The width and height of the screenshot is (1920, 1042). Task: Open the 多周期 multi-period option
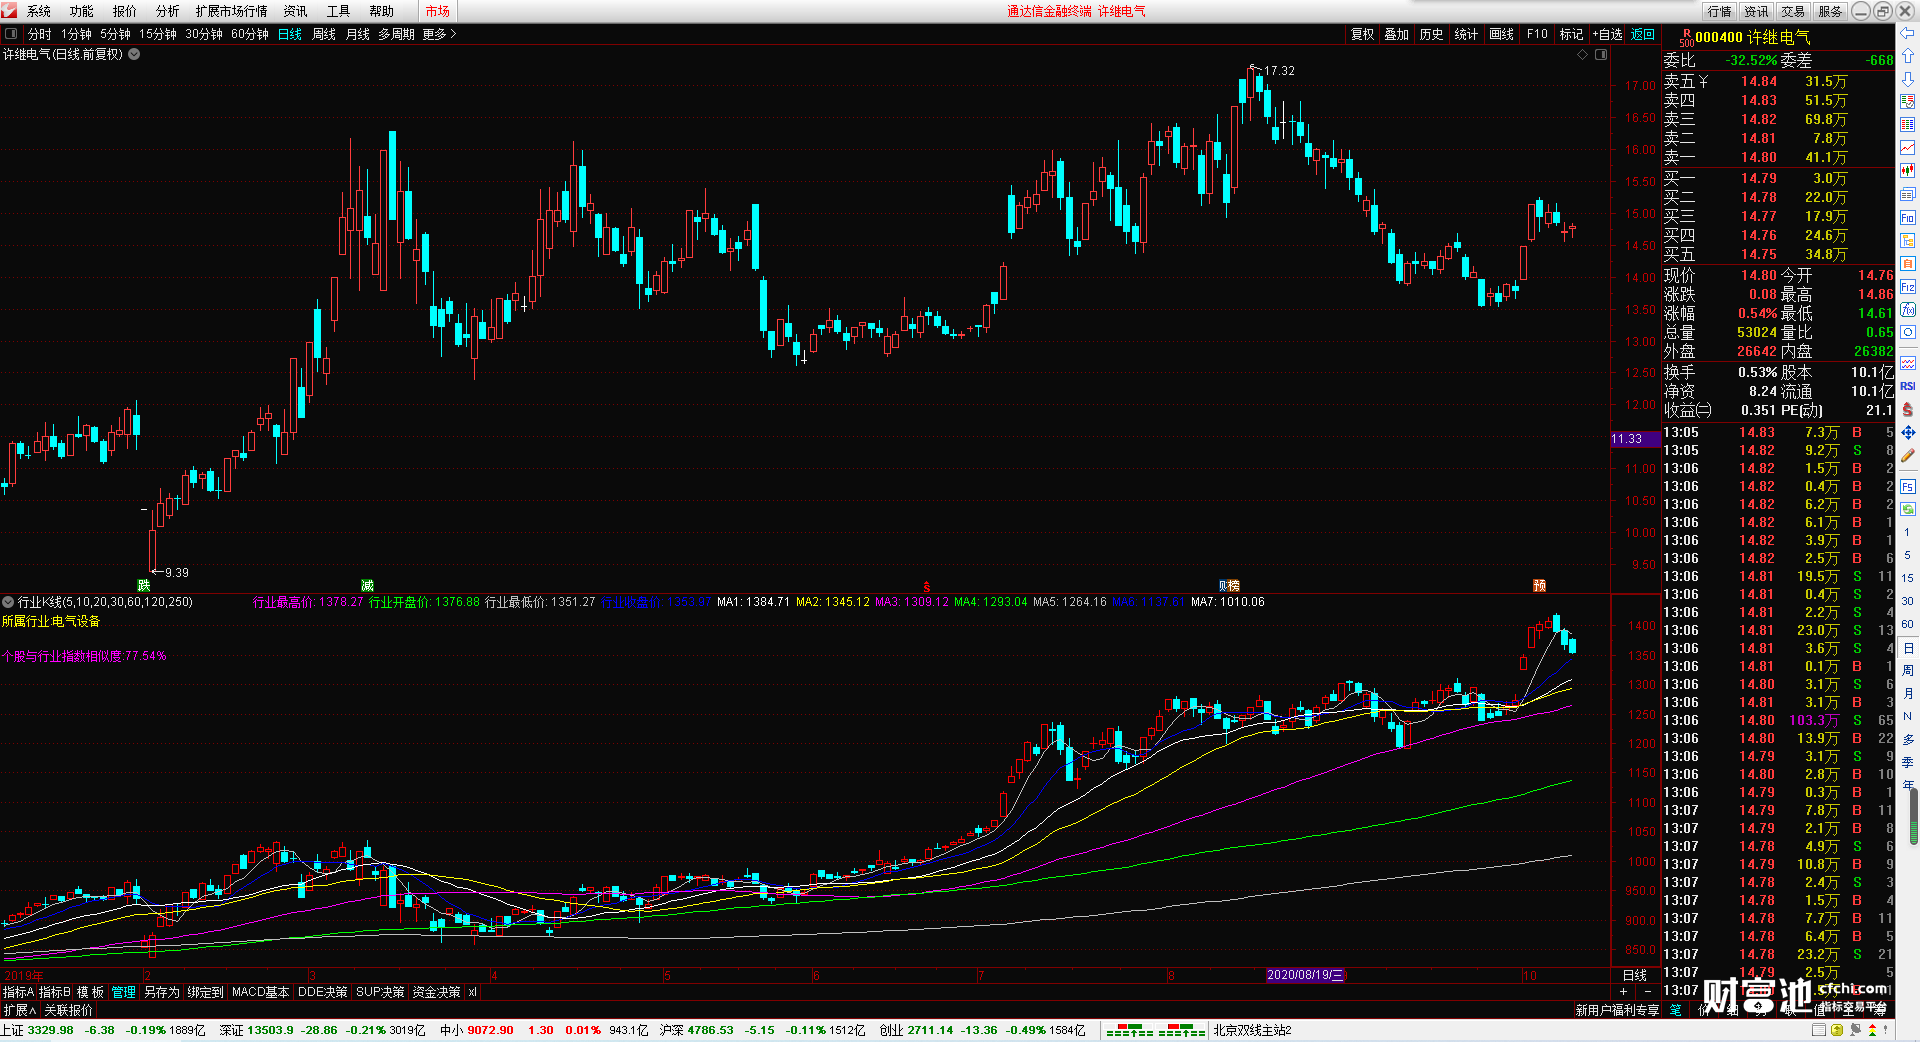(x=396, y=34)
